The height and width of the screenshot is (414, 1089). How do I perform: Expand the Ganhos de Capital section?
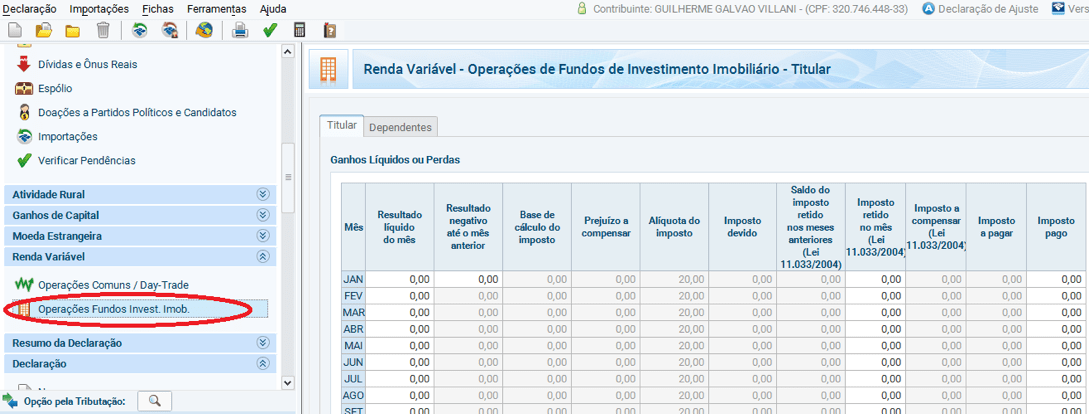140,215
